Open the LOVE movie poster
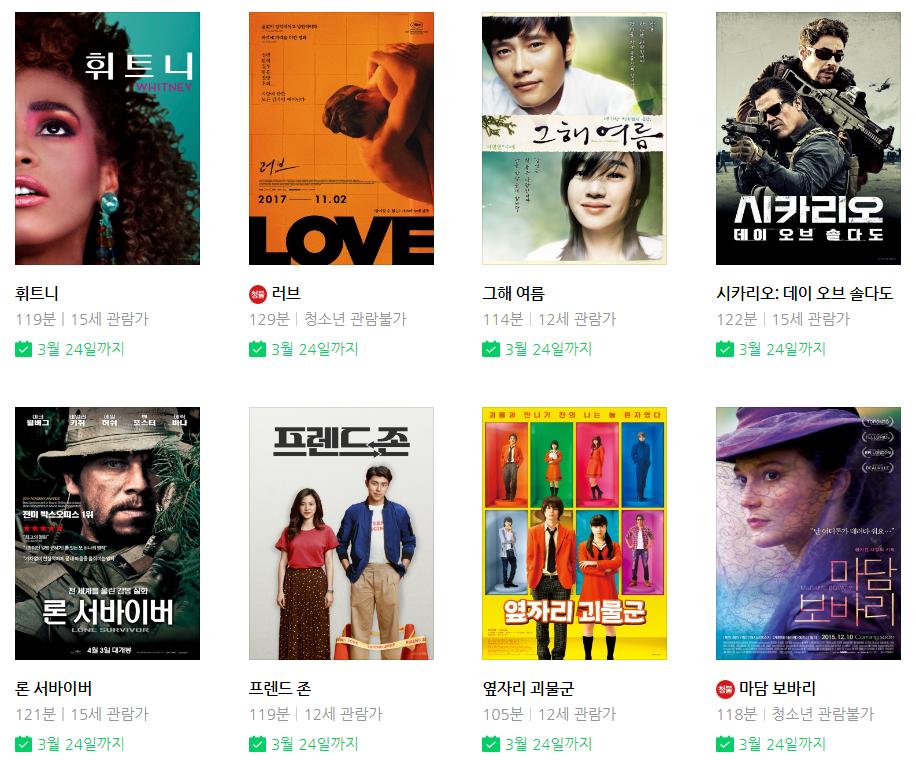The height and width of the screenshot is (760, 916). (341, 138)
